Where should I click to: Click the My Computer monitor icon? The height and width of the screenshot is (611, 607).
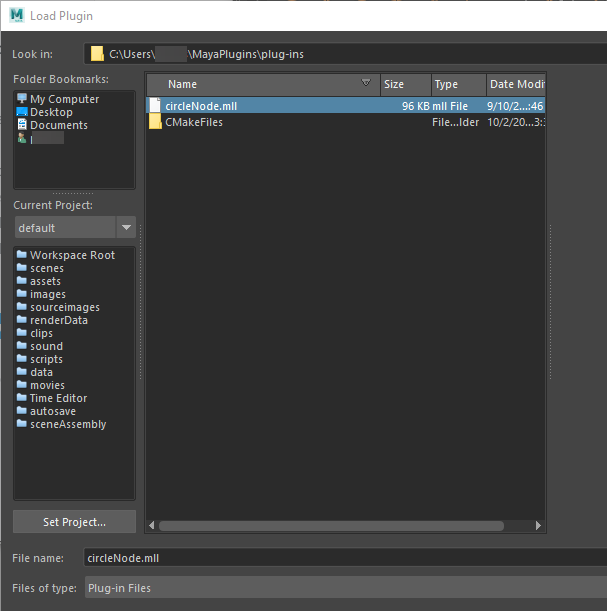[x=22, y=98]
